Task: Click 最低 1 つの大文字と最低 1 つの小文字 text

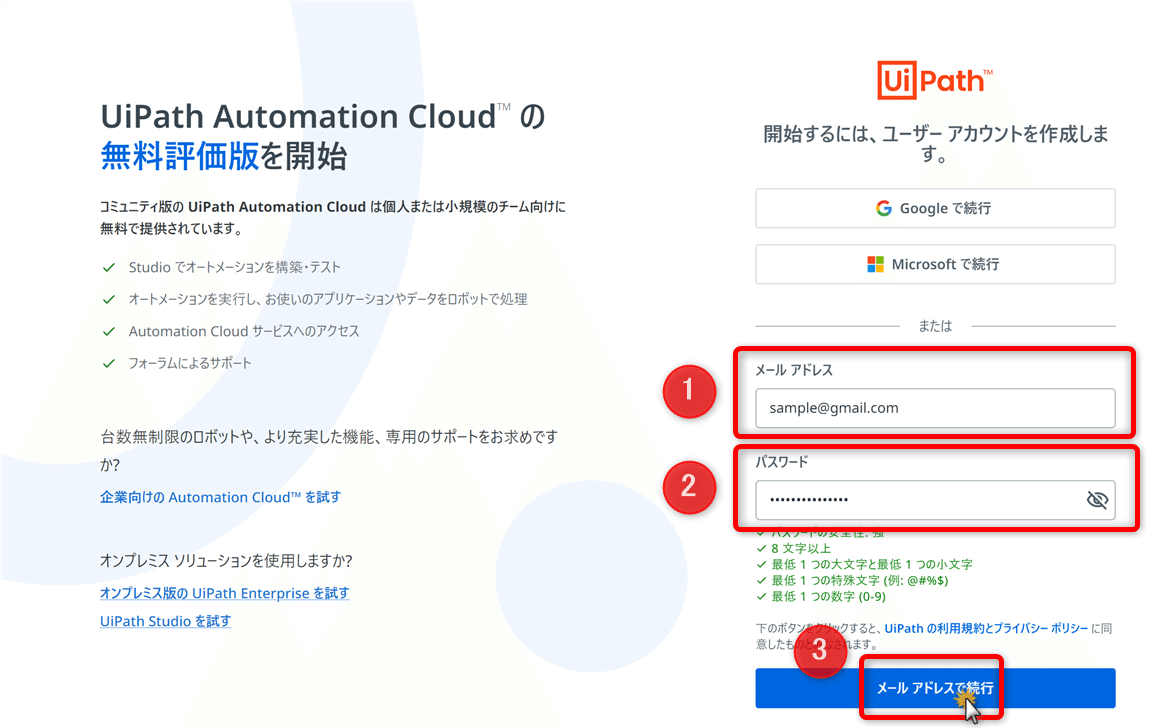Action: 872,564
